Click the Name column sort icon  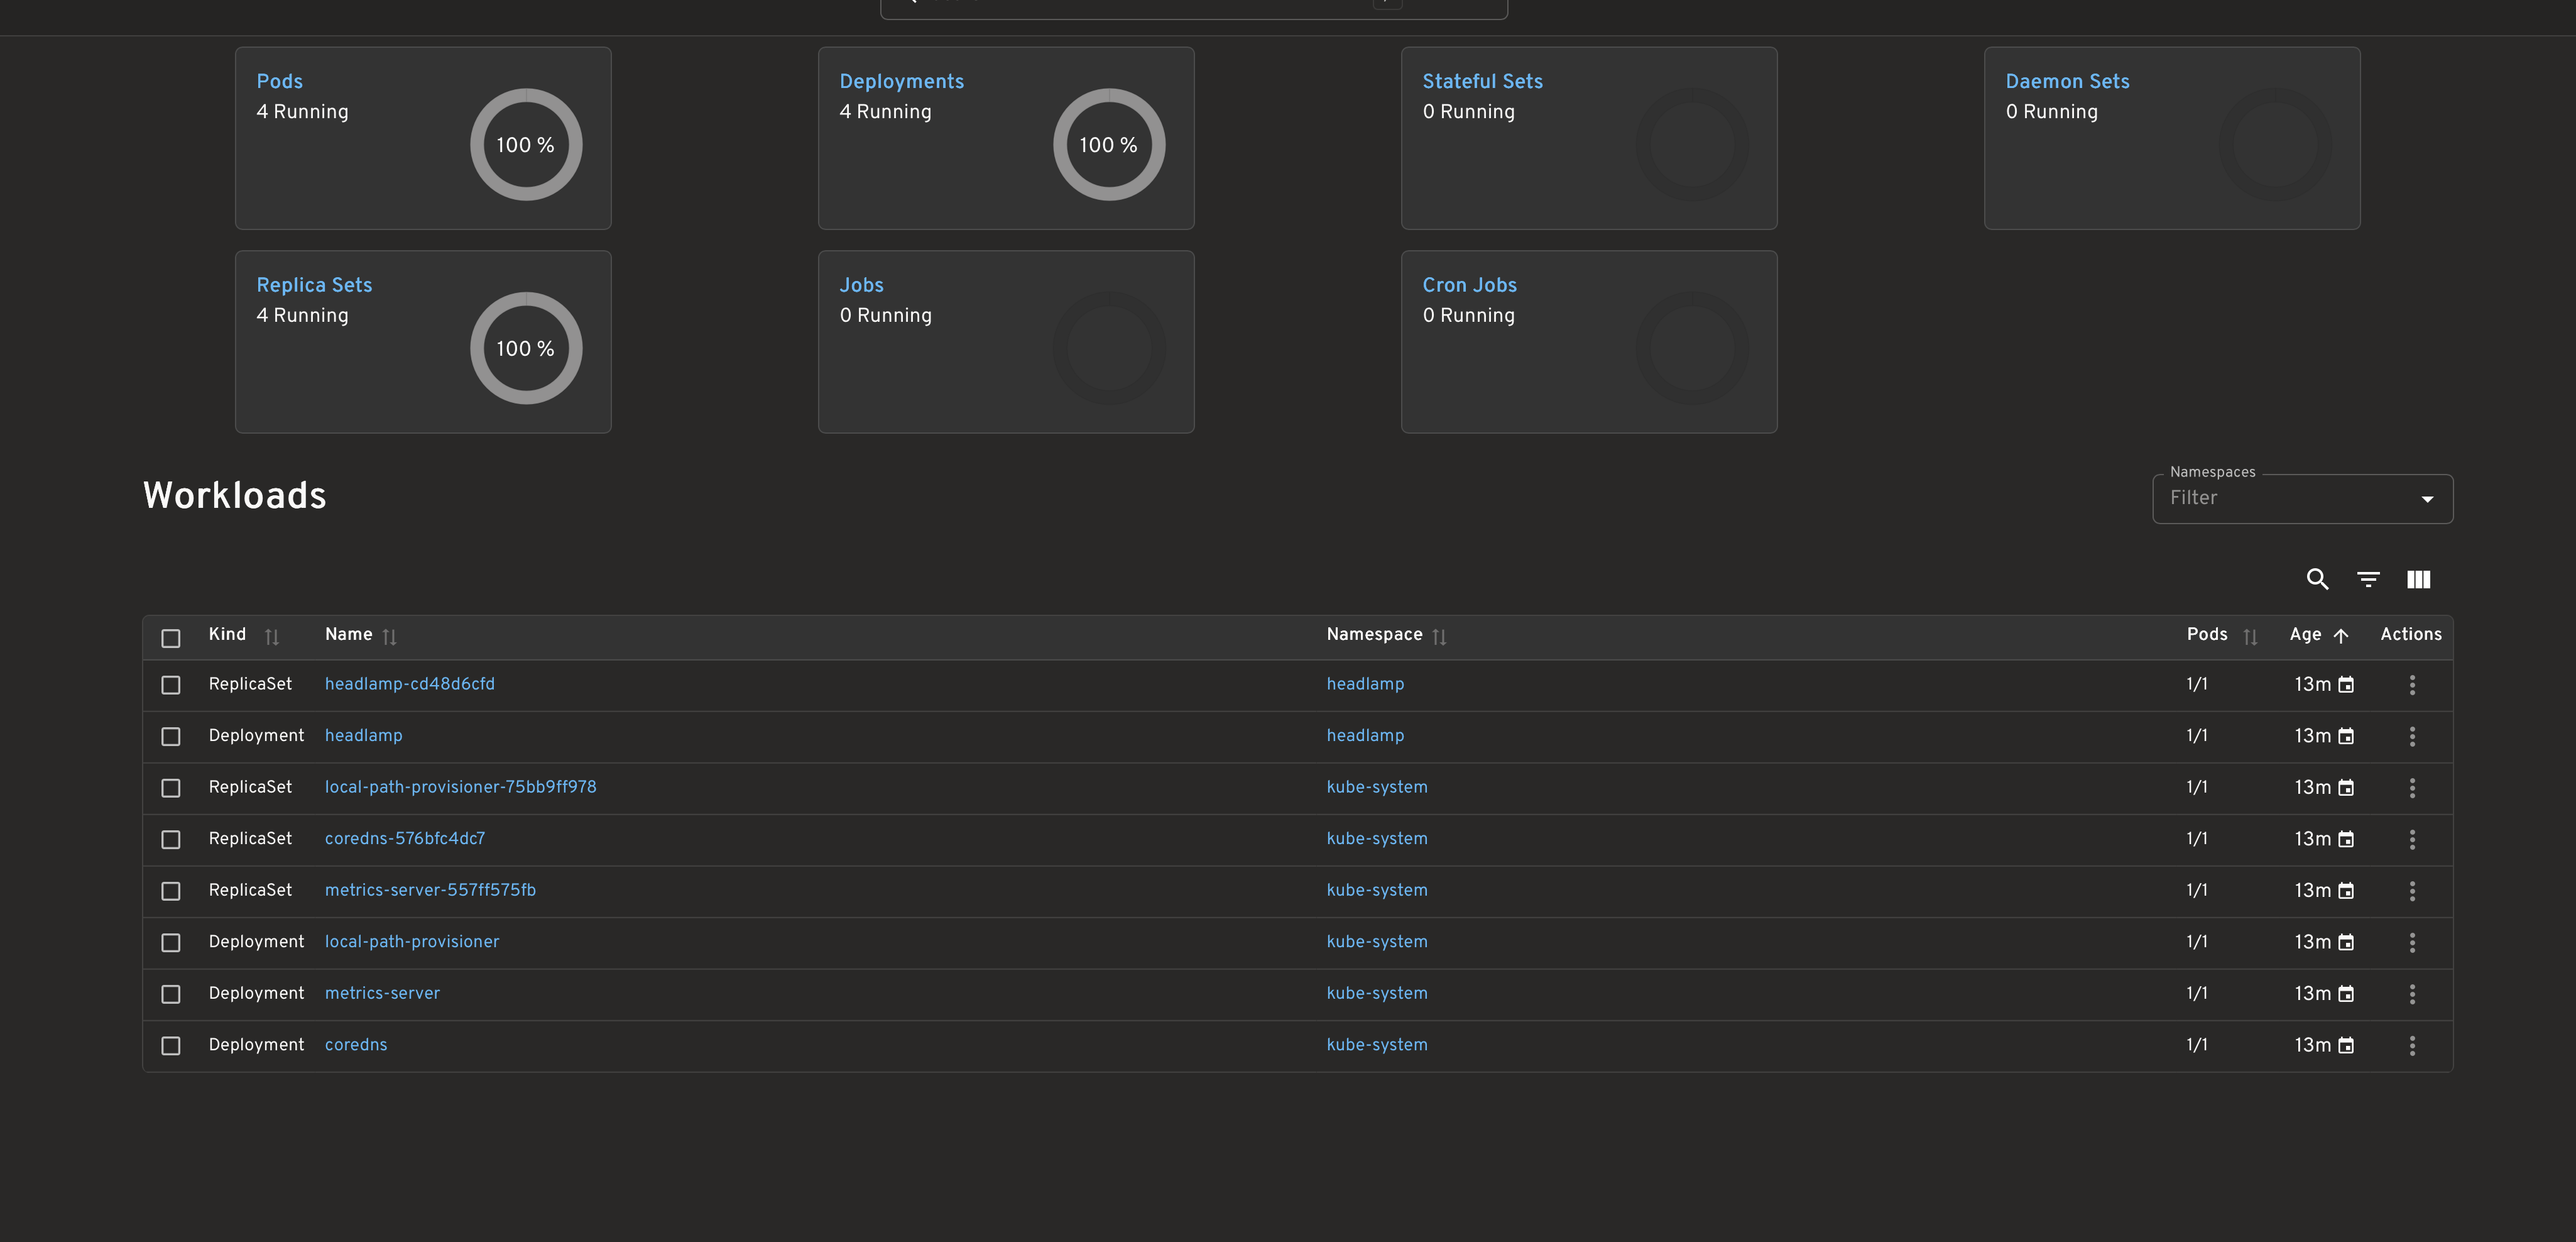click(x=390, y=635)
